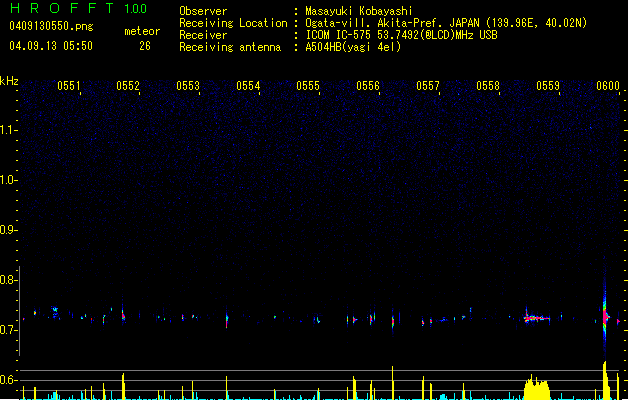Viewport: 629px width, 400px height.
Task: Click the date stamp 04.09.13 05:50
Action: [x=51, y=46]
